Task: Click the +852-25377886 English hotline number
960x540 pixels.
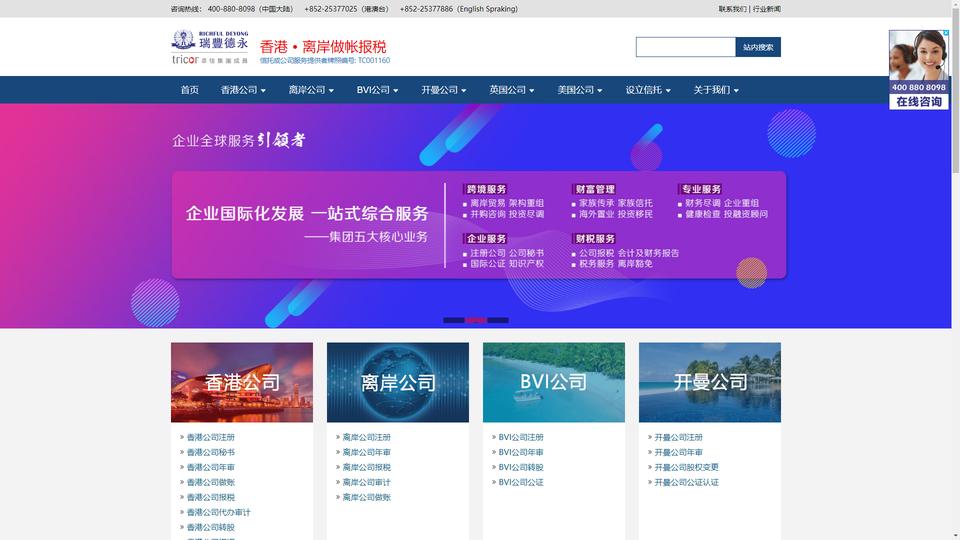Action: click(x=426, y=9)
